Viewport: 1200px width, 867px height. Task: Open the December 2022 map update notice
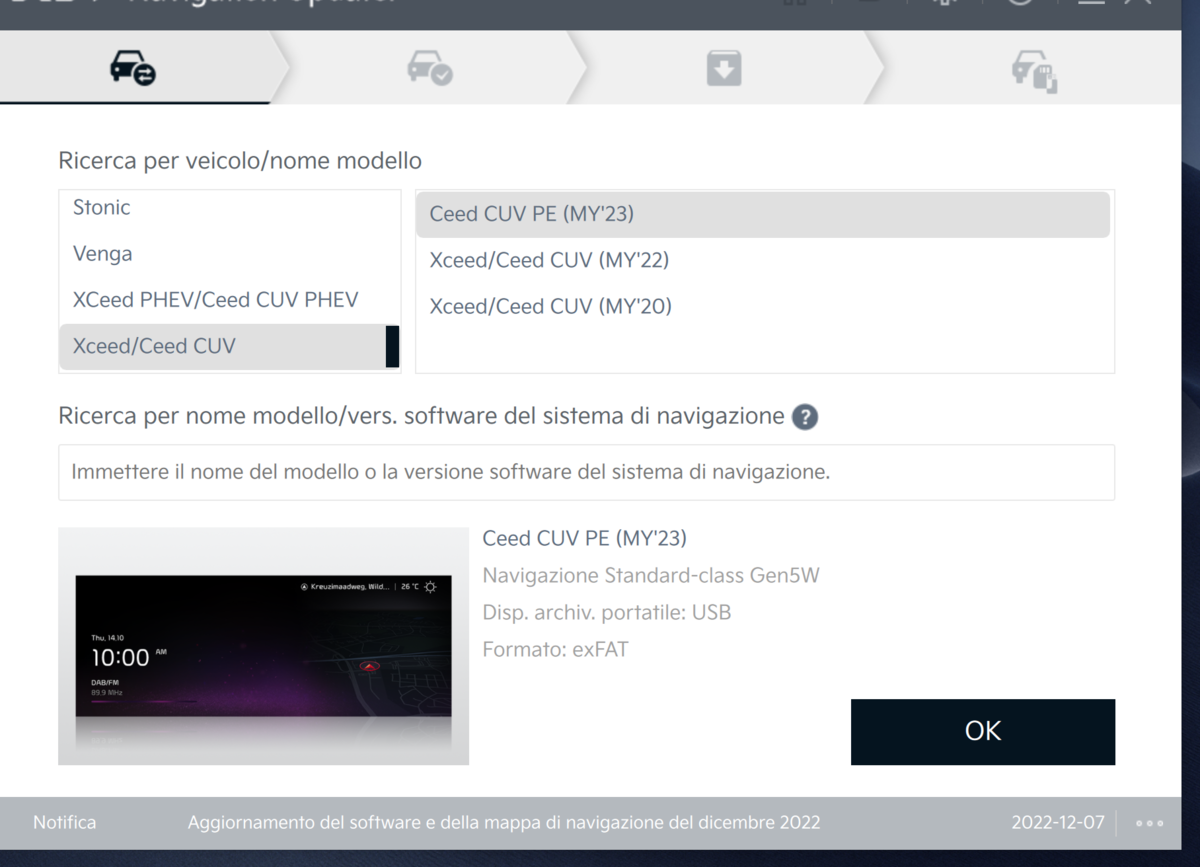coord(504,823)
